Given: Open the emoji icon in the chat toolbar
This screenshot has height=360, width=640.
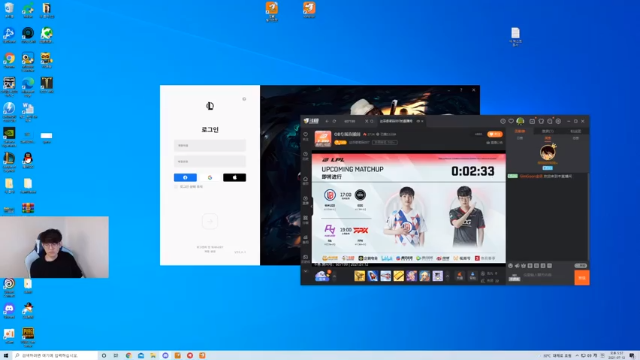Looking at the screenshot, I should (x=510, y=266).
